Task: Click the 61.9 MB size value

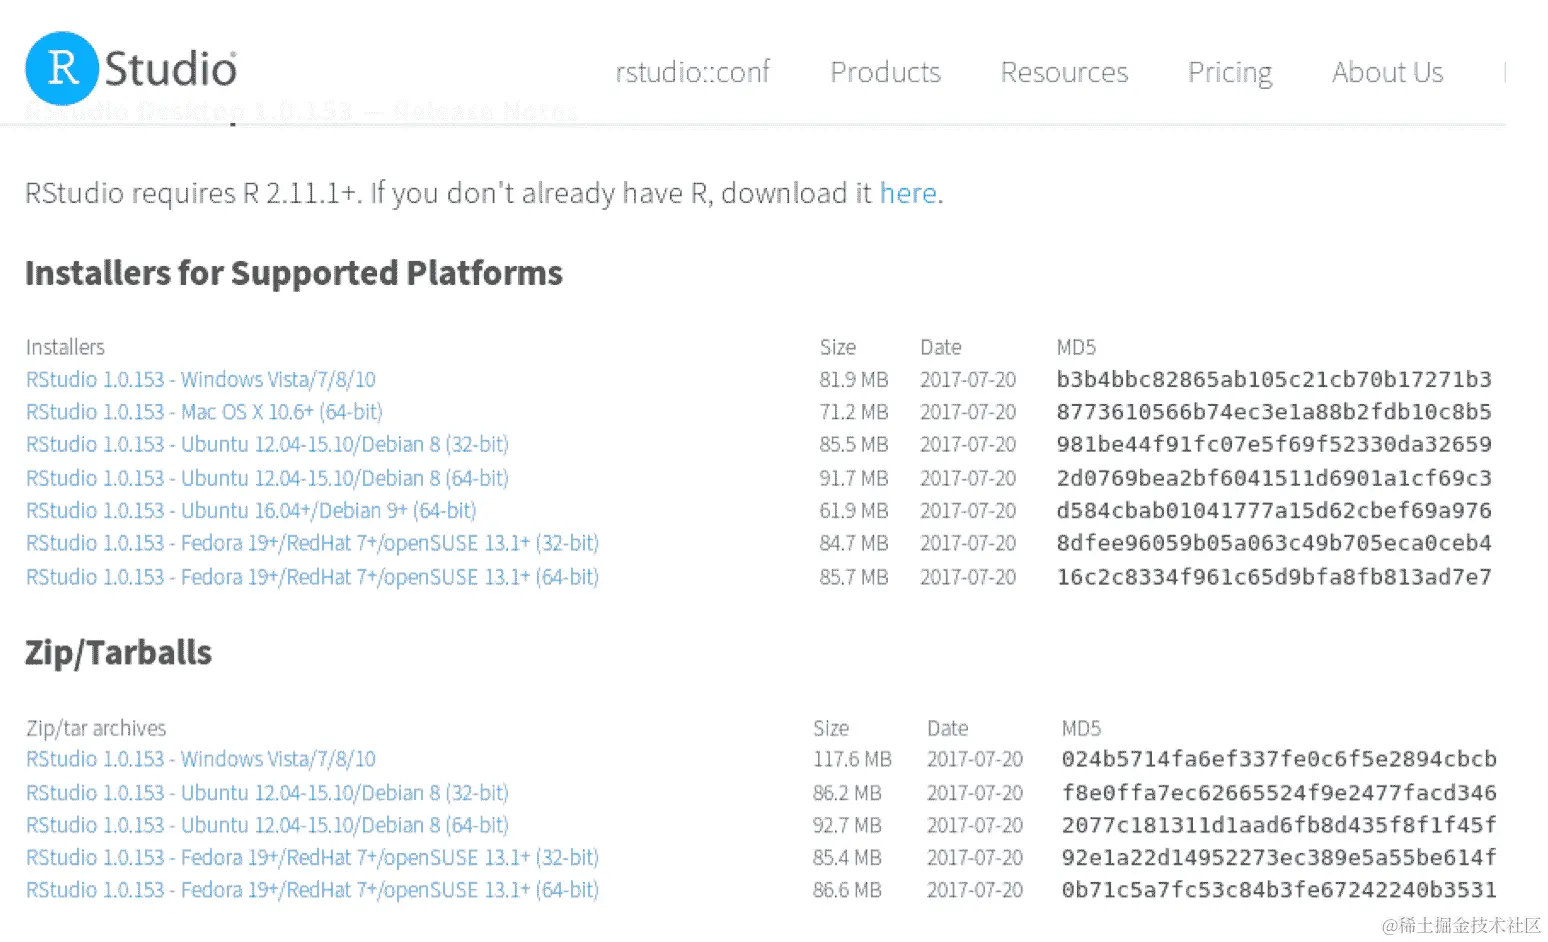Action: coord(854,510)
